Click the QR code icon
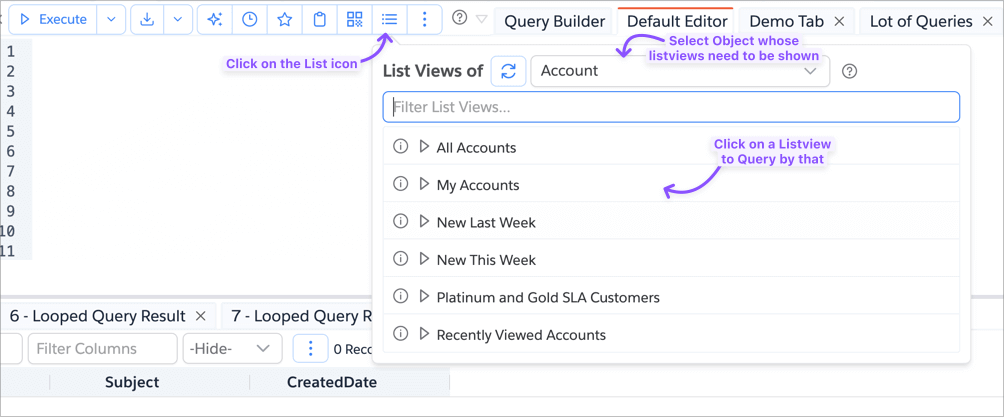The image size is (1004, 417). [x=355, y=19]
